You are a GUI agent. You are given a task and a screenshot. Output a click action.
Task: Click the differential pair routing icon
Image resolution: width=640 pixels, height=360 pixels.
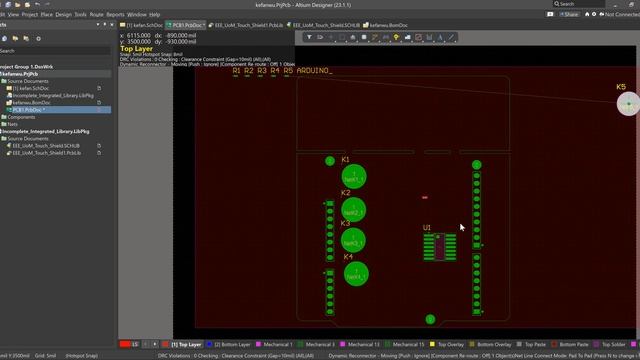(x=386, y=37)
